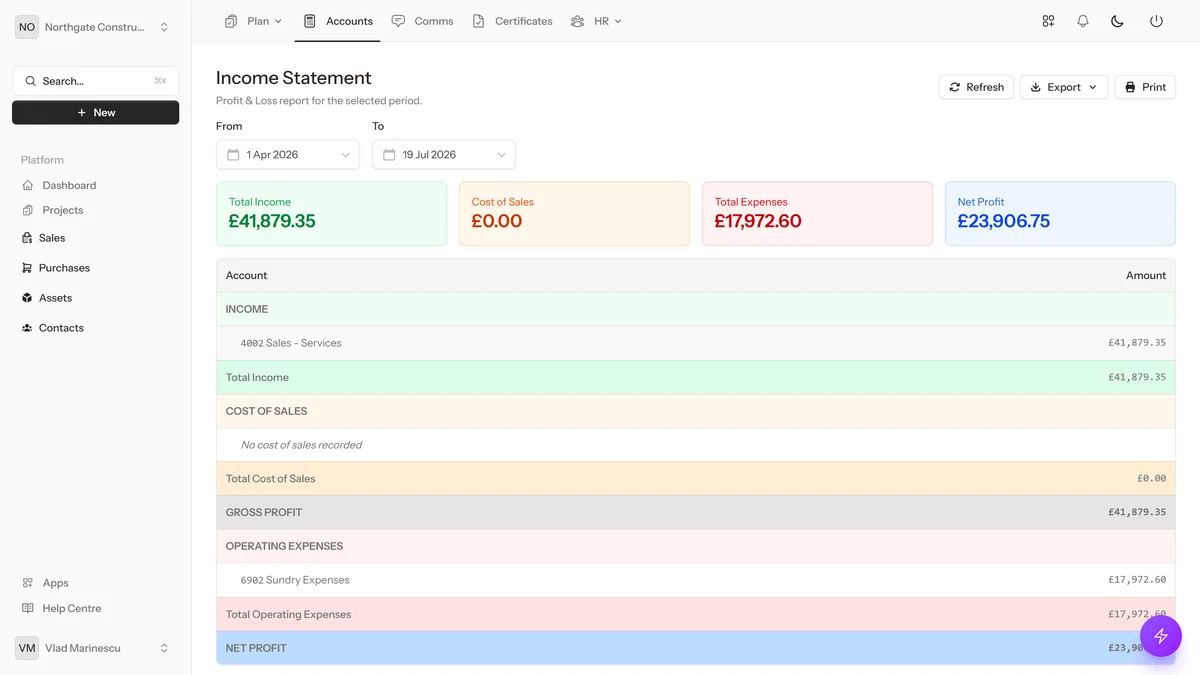This screenshot has width=1200, height=675.
Task: Toggle dark mode moon icon
Action: tap(1118, 21)
